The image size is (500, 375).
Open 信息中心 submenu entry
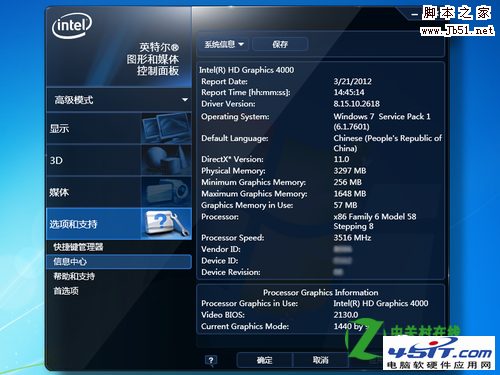(119, 262)
